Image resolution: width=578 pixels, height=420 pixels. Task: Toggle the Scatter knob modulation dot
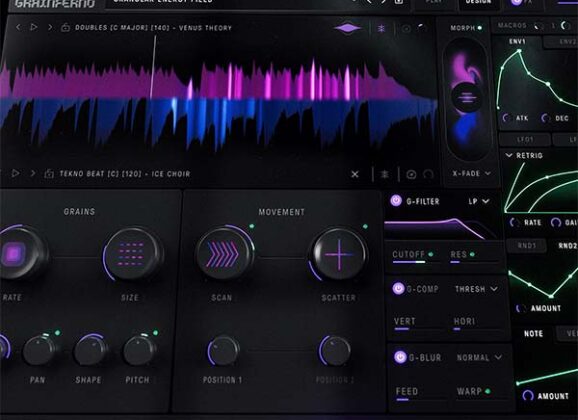(x=365, y=226)
